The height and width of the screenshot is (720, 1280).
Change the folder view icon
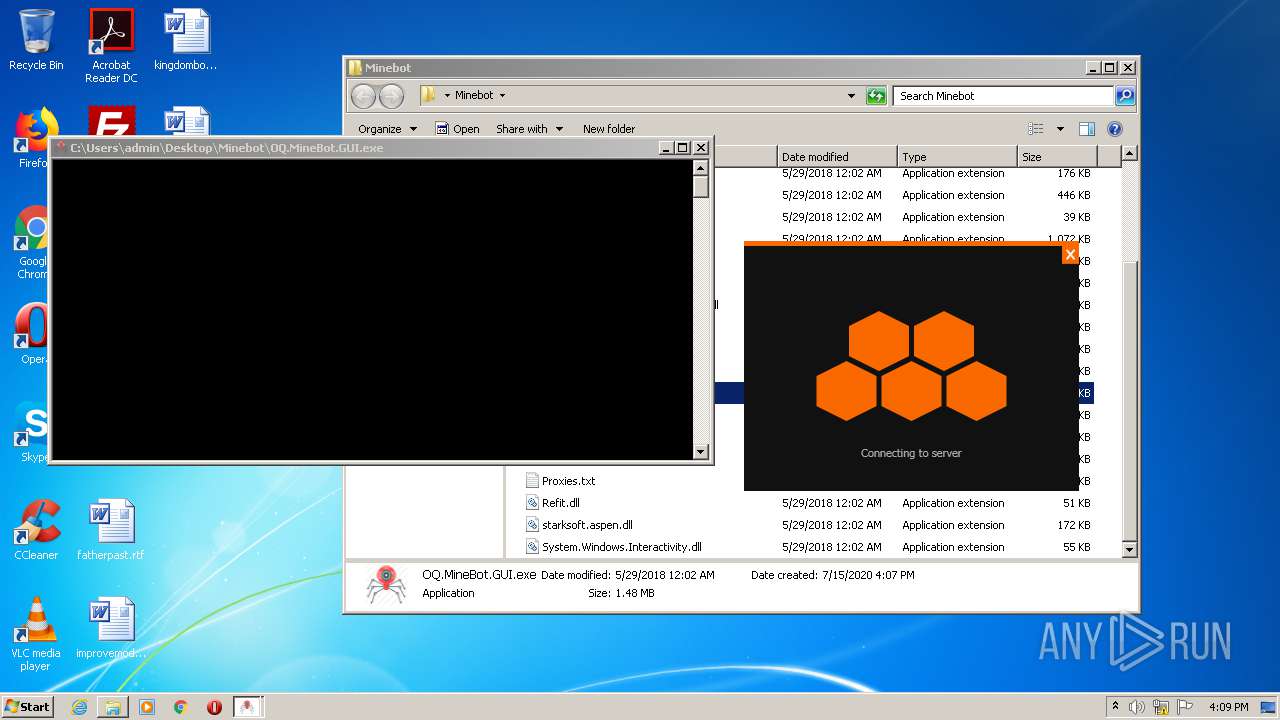point(1036,129)
